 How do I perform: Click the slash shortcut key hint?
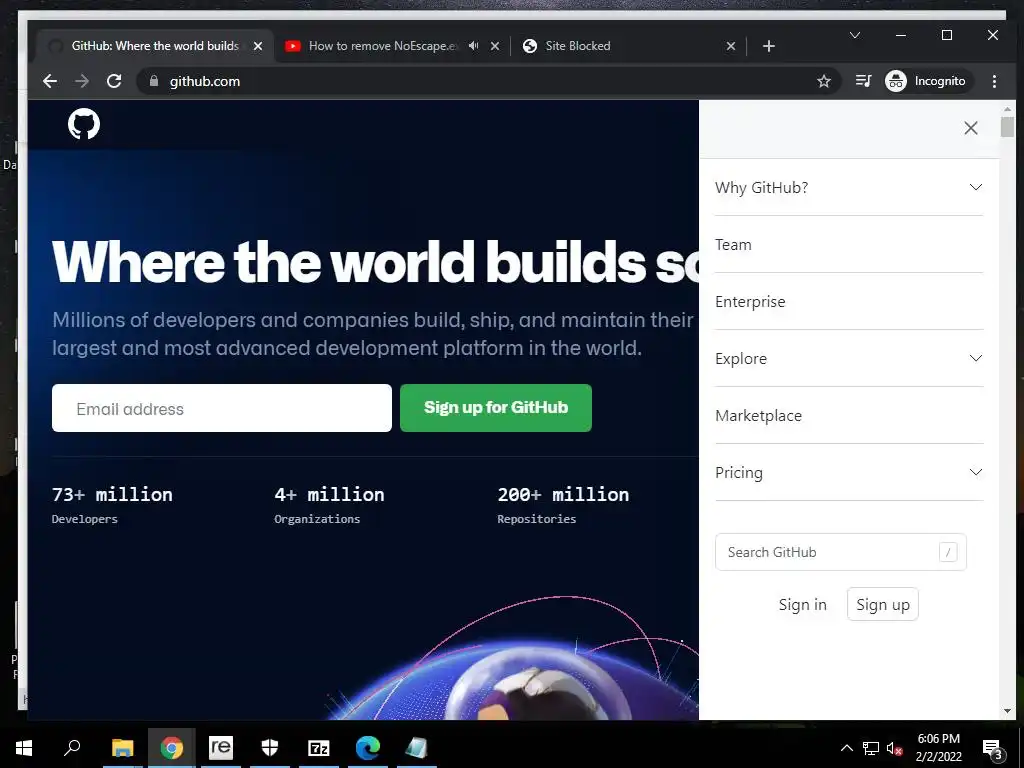[x=948, y=552]
